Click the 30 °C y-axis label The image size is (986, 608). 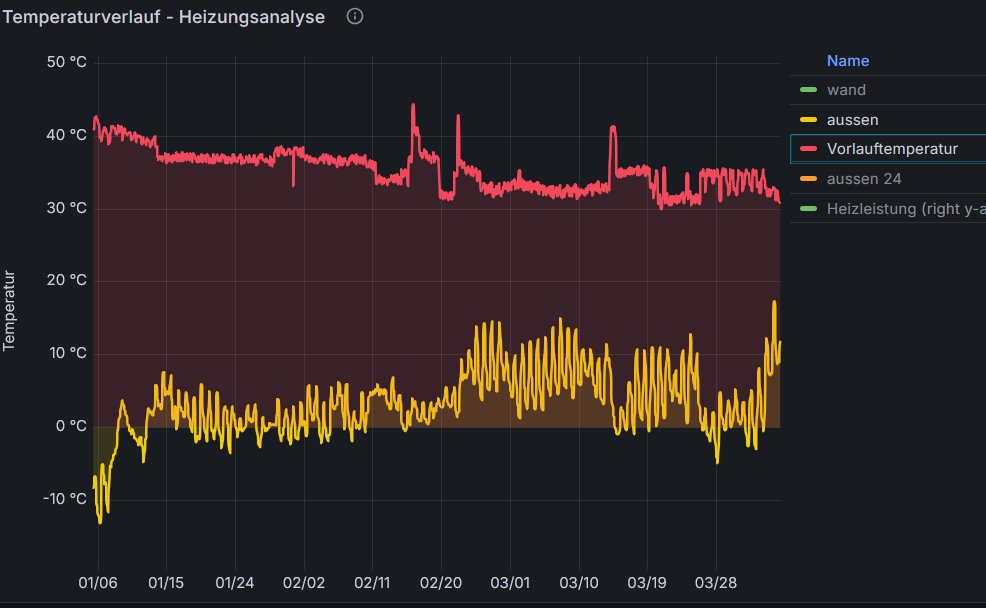[66, 208]
